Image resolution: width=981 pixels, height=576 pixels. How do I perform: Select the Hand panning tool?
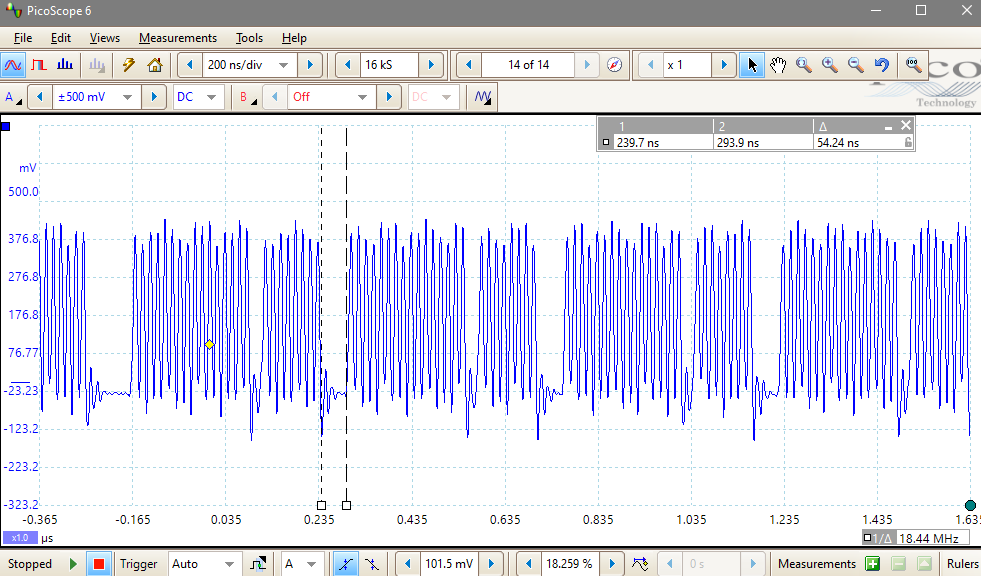tap(778, 64)
